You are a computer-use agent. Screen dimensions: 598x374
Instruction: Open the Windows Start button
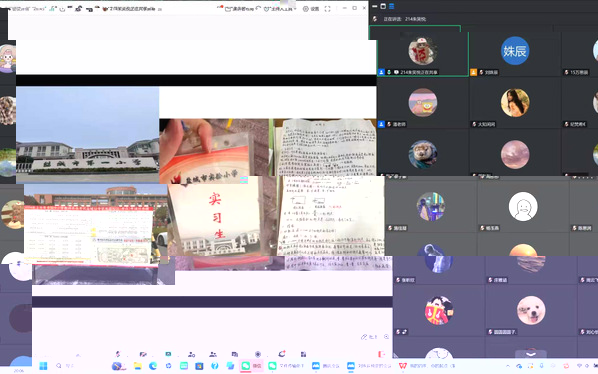point(43,366)
